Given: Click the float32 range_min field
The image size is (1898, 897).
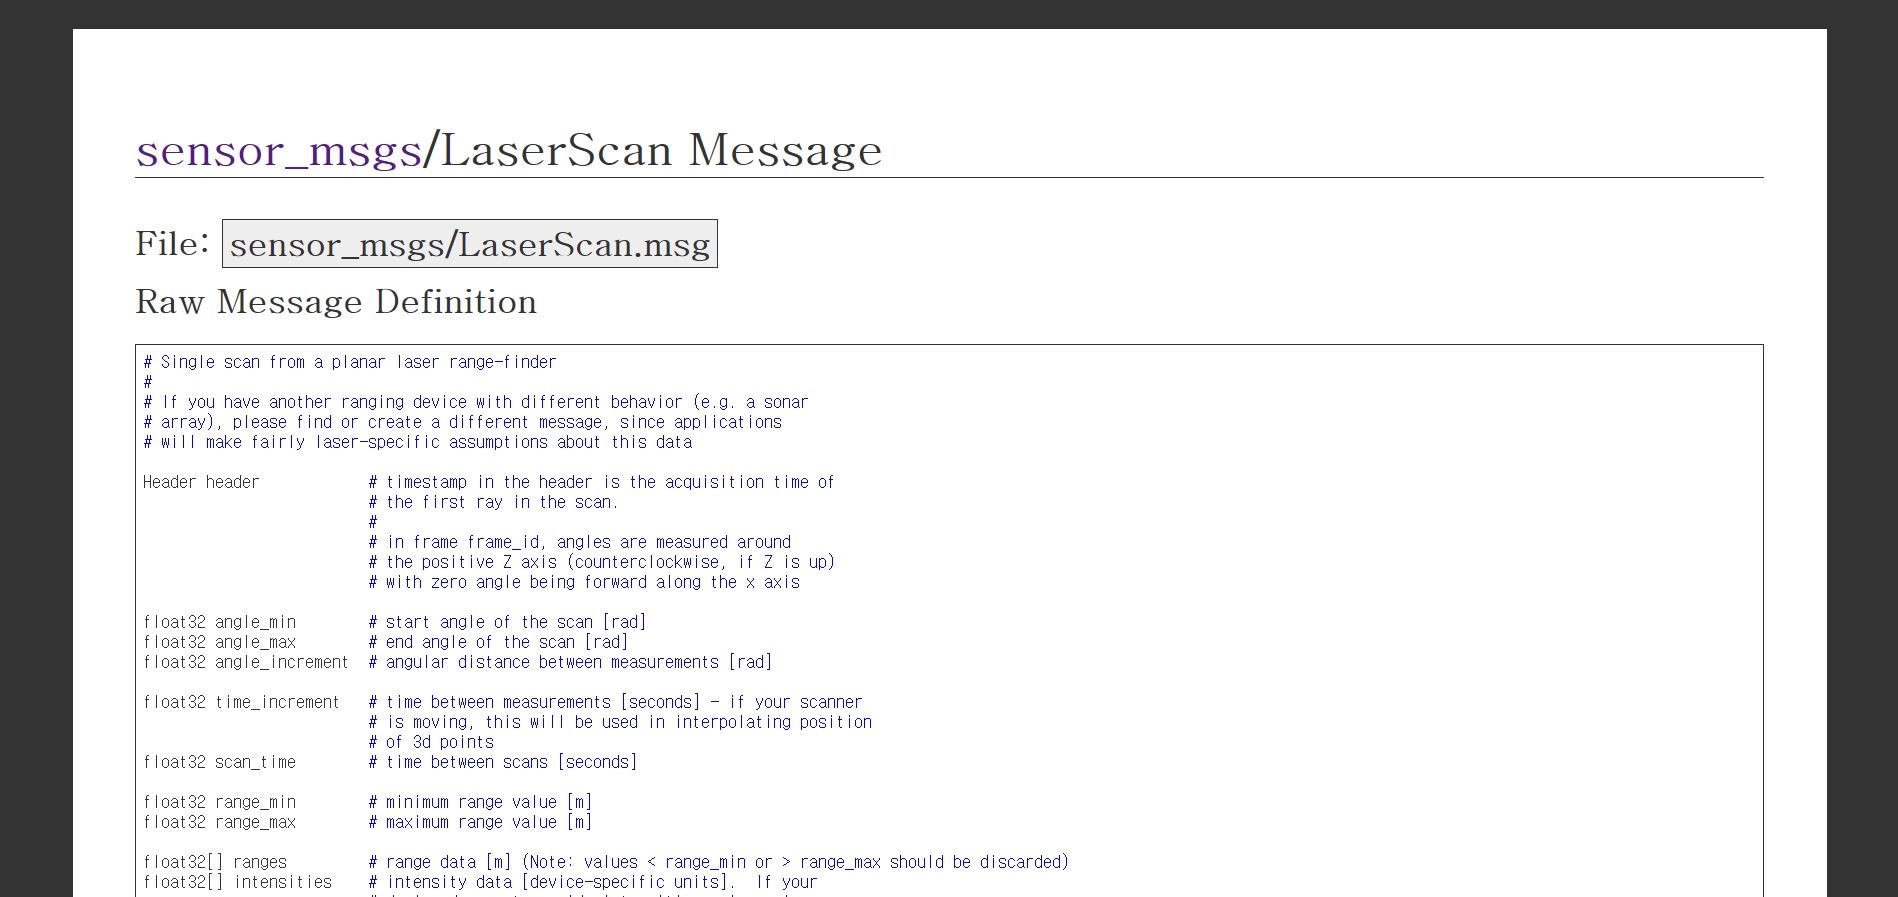Looking at the screenshot, I should pyautogui.click(x=219, y=802).
